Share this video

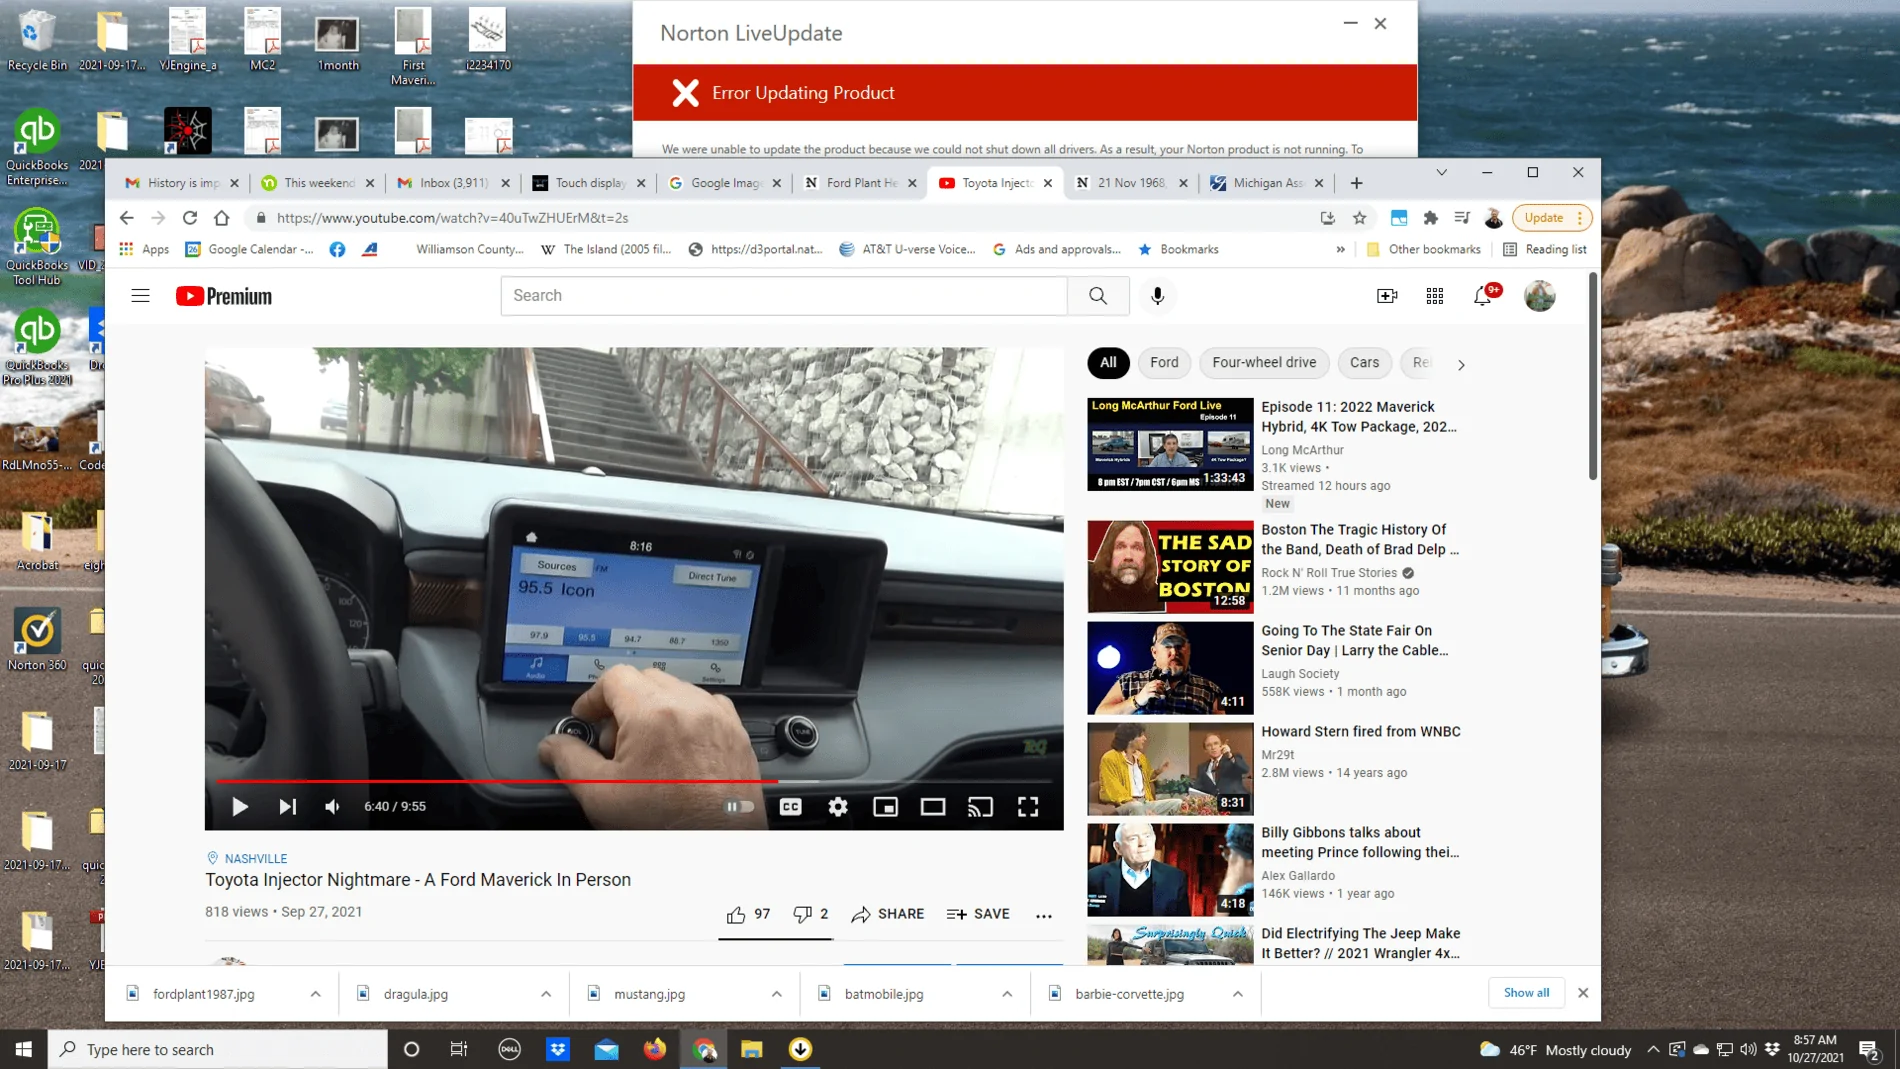(x=888, y=914)
